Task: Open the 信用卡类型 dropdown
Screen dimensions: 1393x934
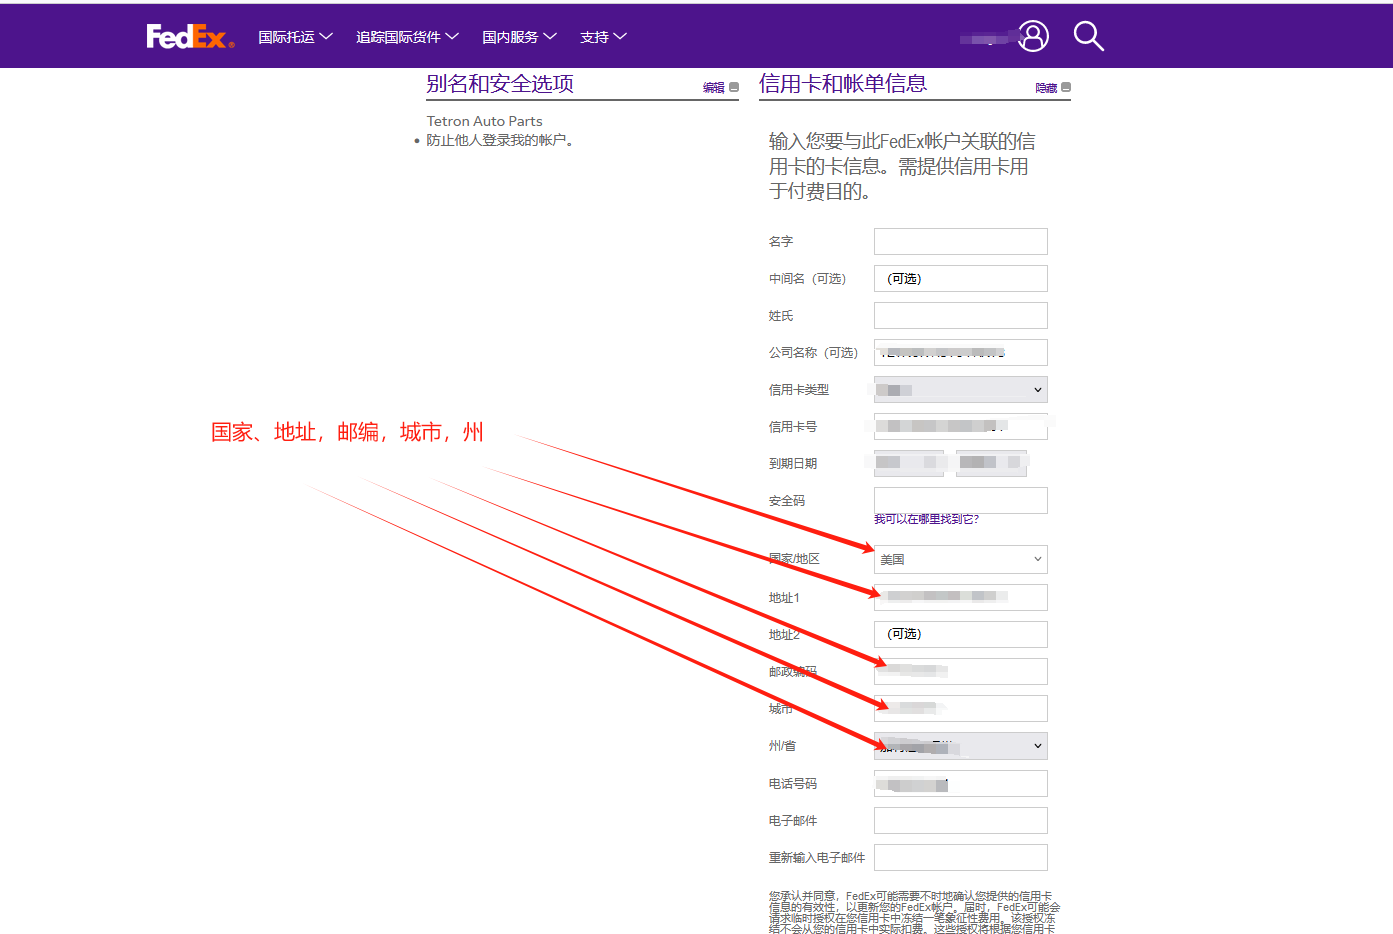Action: pos(960,390)
